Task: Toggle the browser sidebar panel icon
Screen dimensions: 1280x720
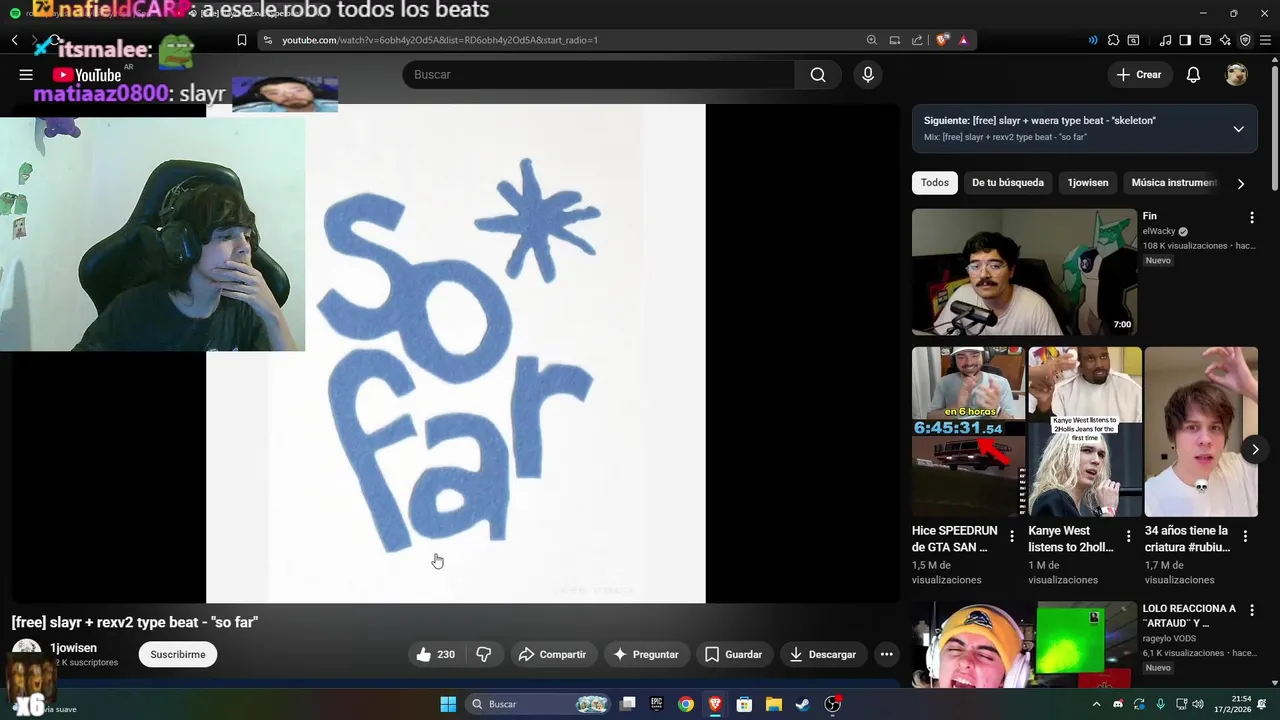Action: (1185, 40)
